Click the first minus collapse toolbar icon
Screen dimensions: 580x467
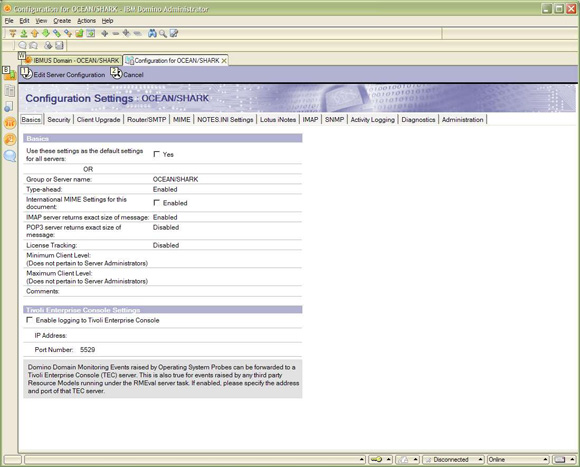point(115,34)
